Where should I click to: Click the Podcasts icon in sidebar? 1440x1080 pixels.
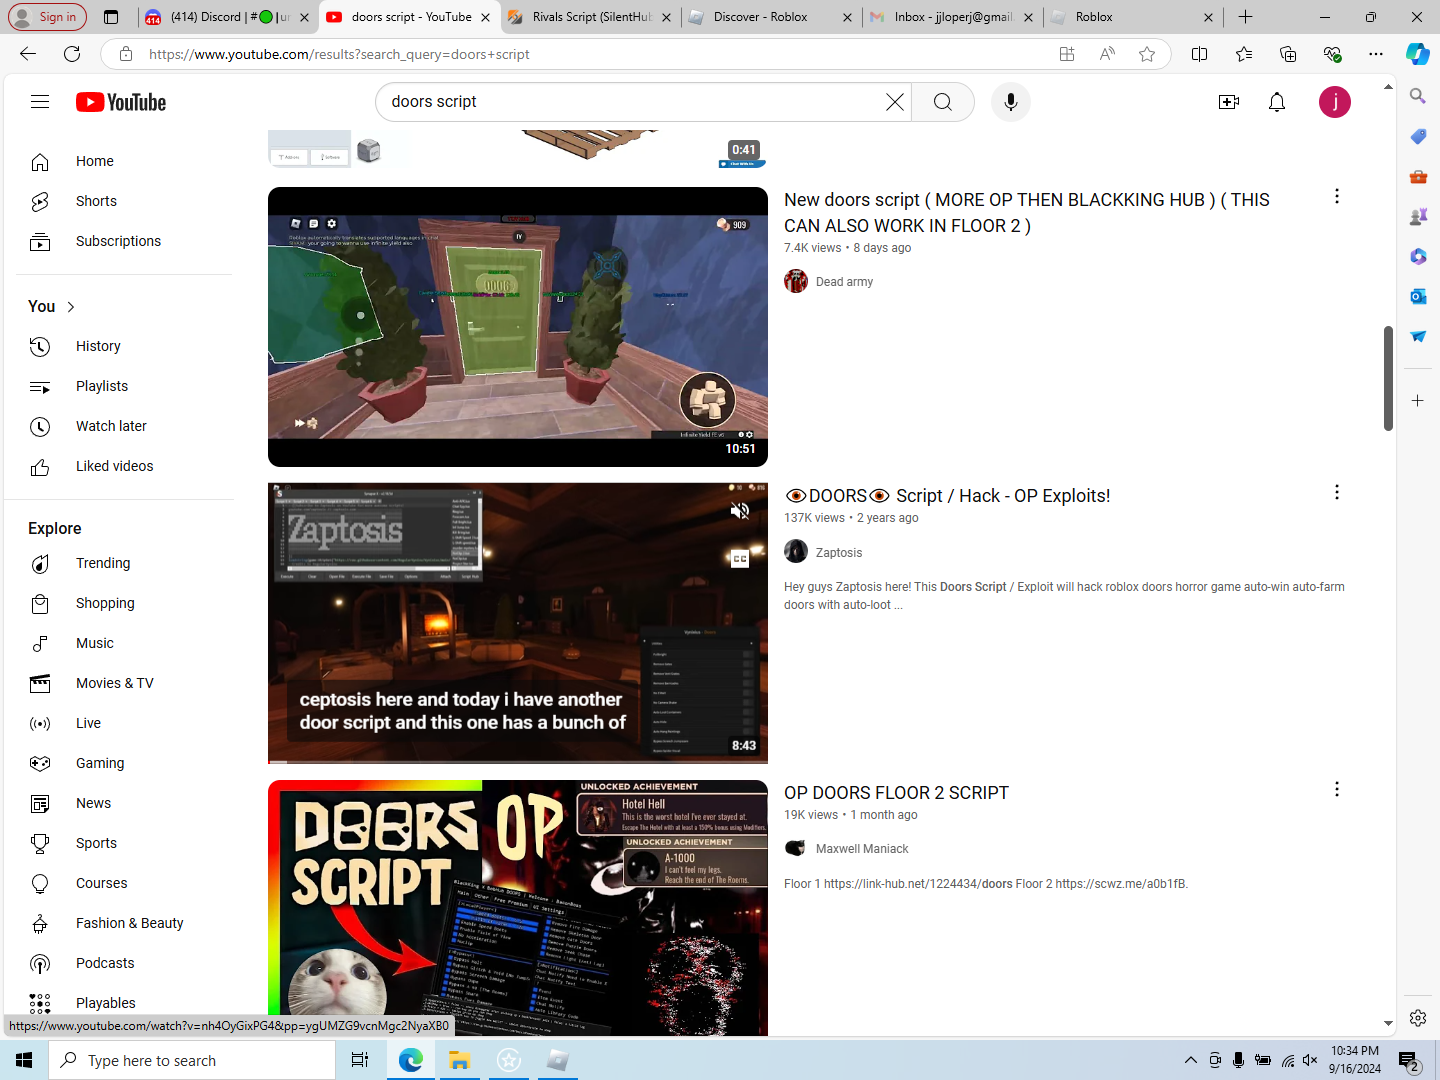coord(40,963)
